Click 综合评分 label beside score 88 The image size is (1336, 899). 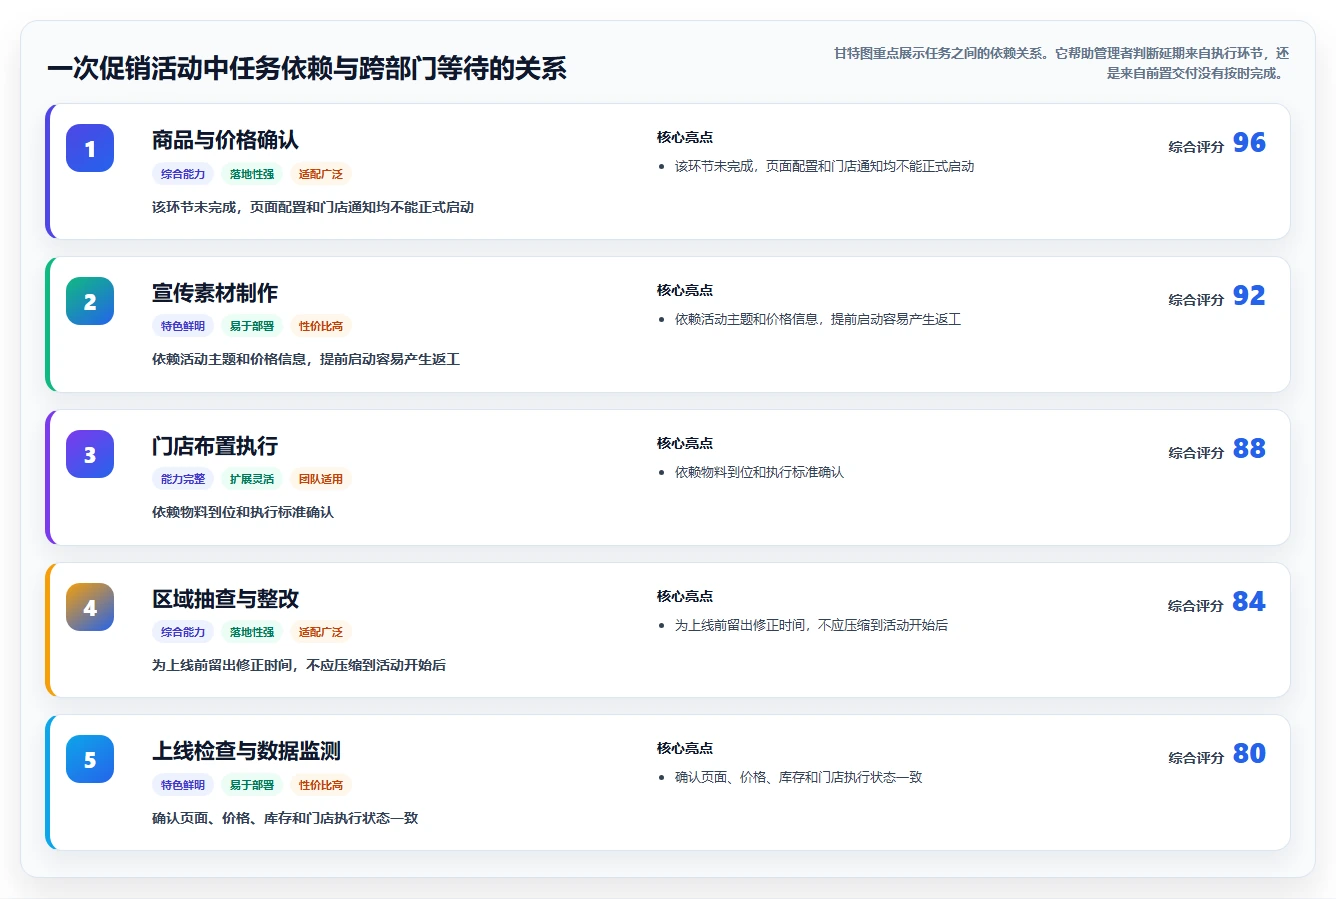pyautogui.click(x=1196, y=452)
